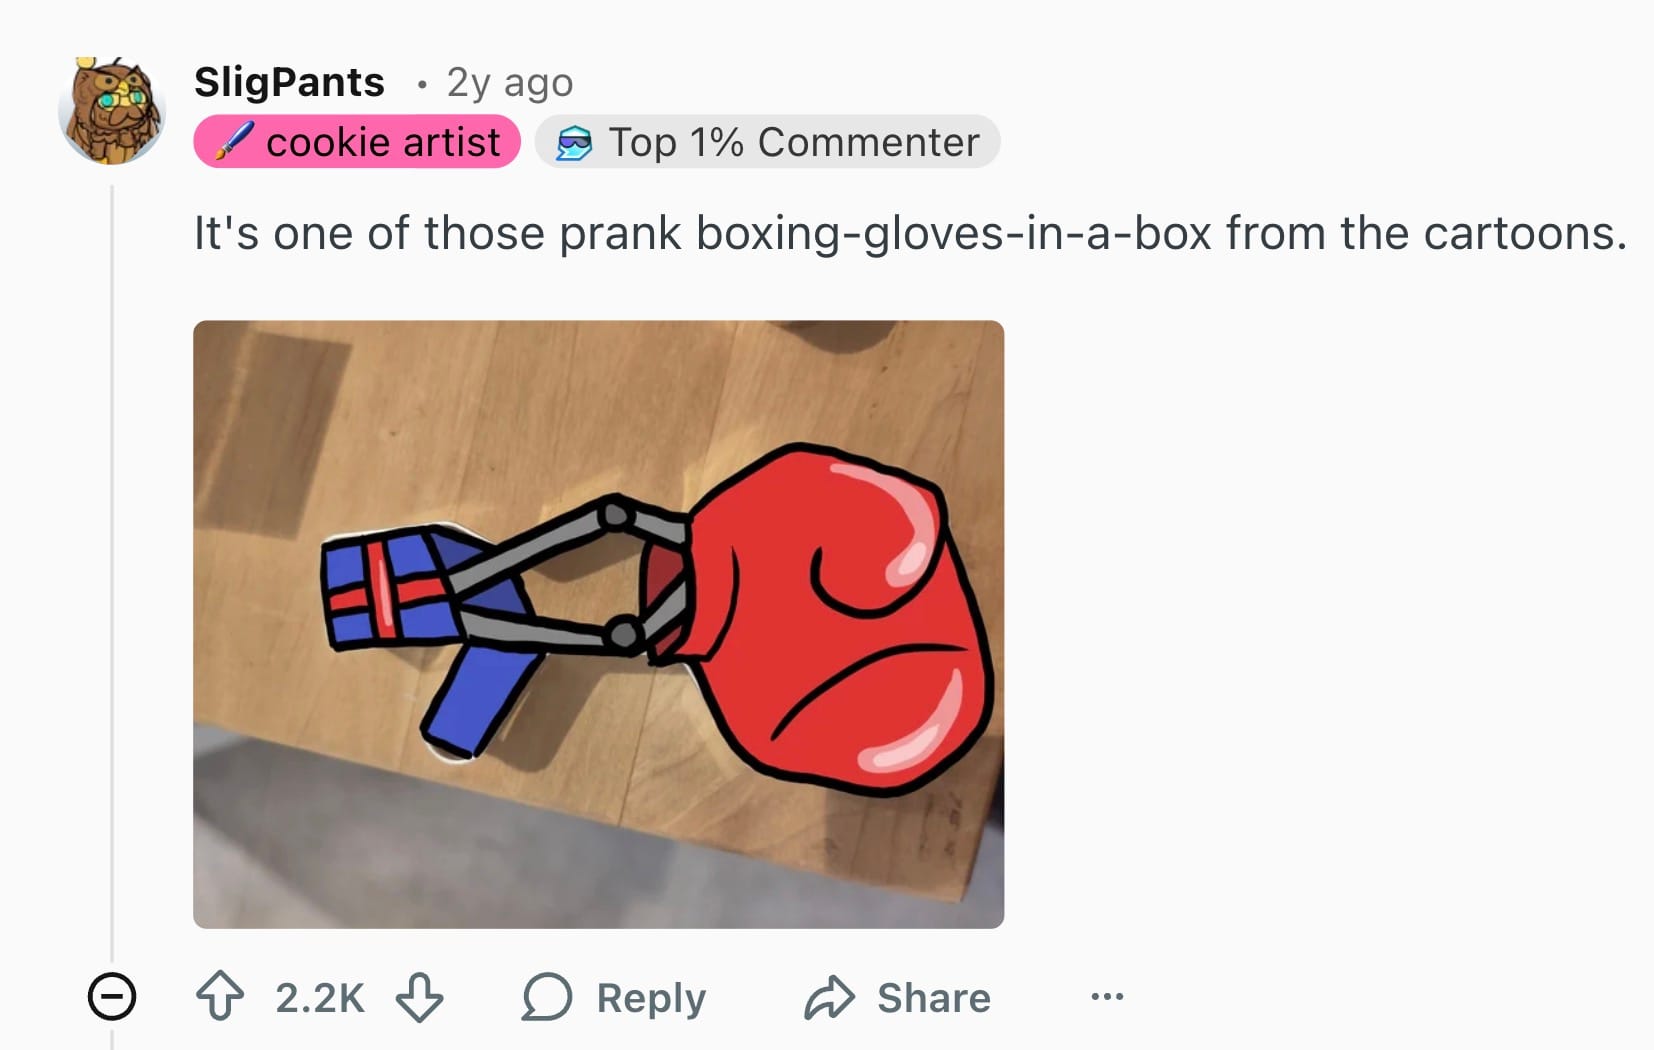The width and height of the screenshot is (1654, 1050).
Task: Click the 2.2K vote count
Action: tap(320, 998)
